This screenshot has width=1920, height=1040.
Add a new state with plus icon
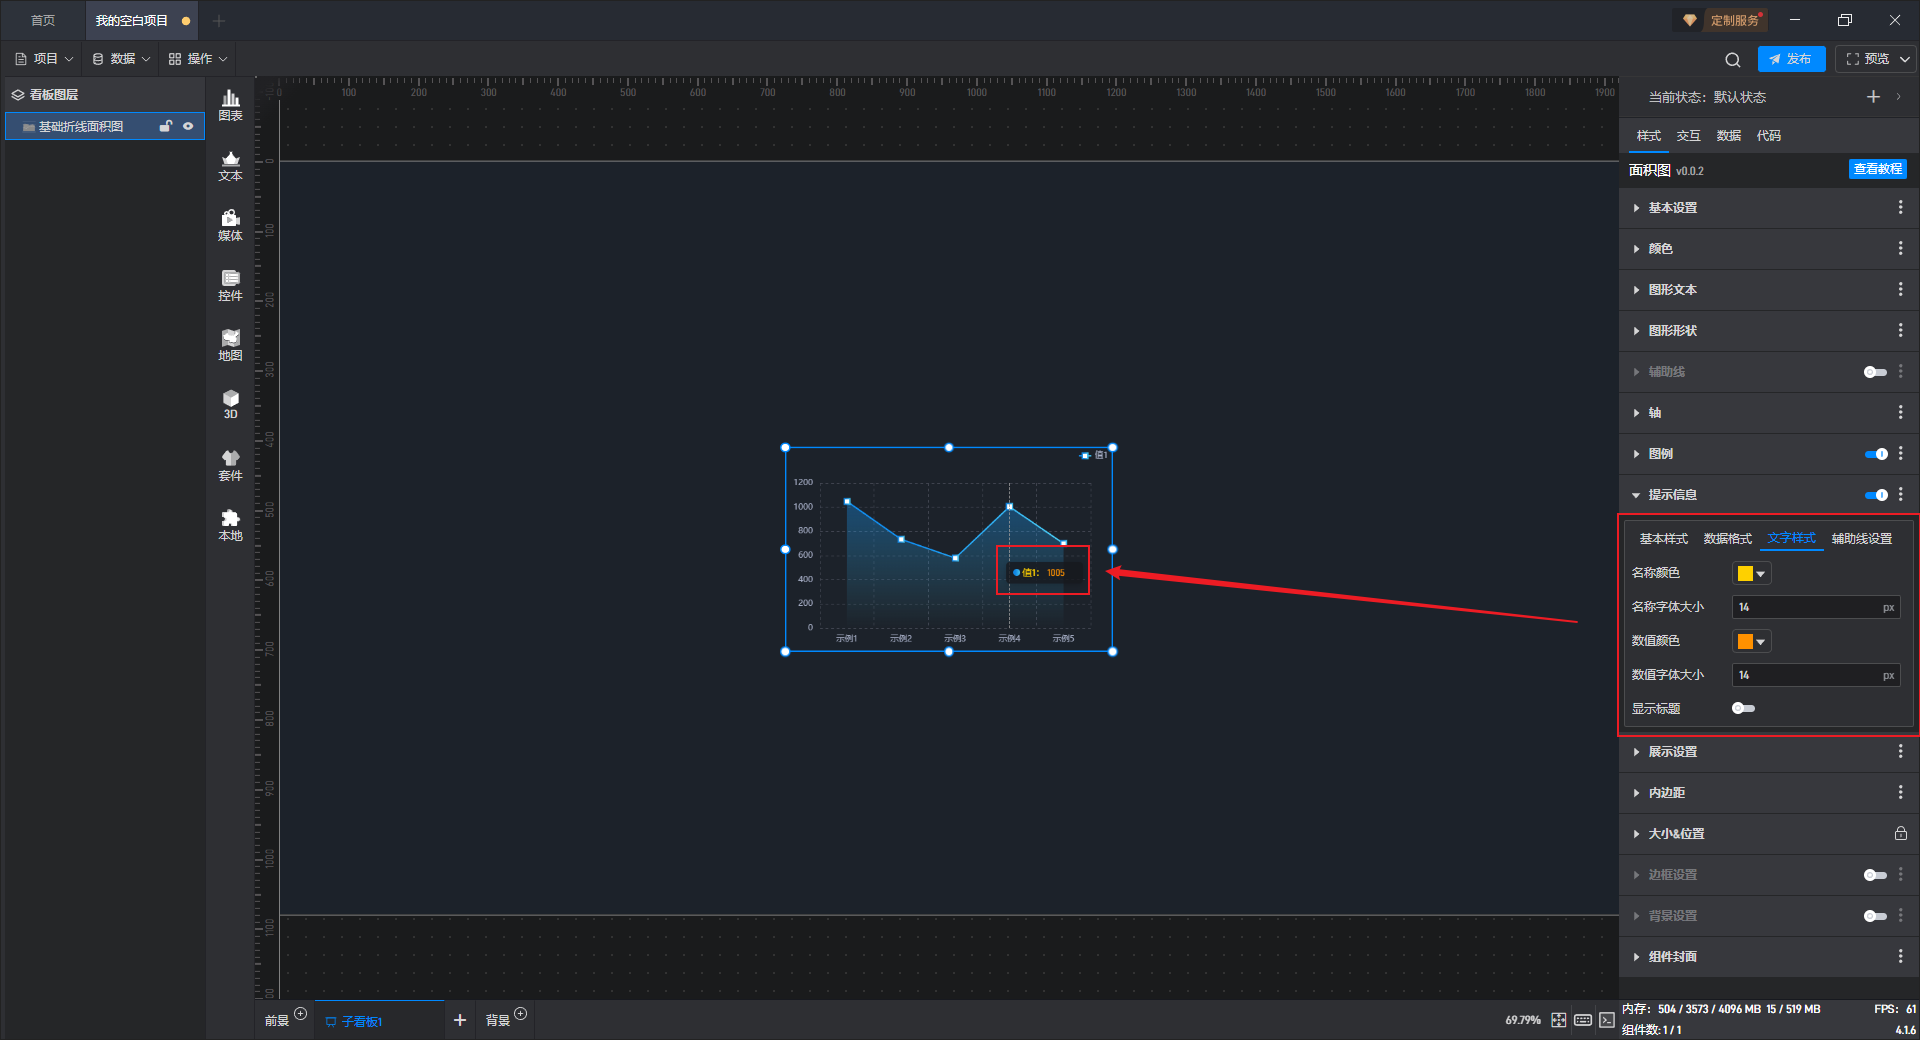point(1873,97)
